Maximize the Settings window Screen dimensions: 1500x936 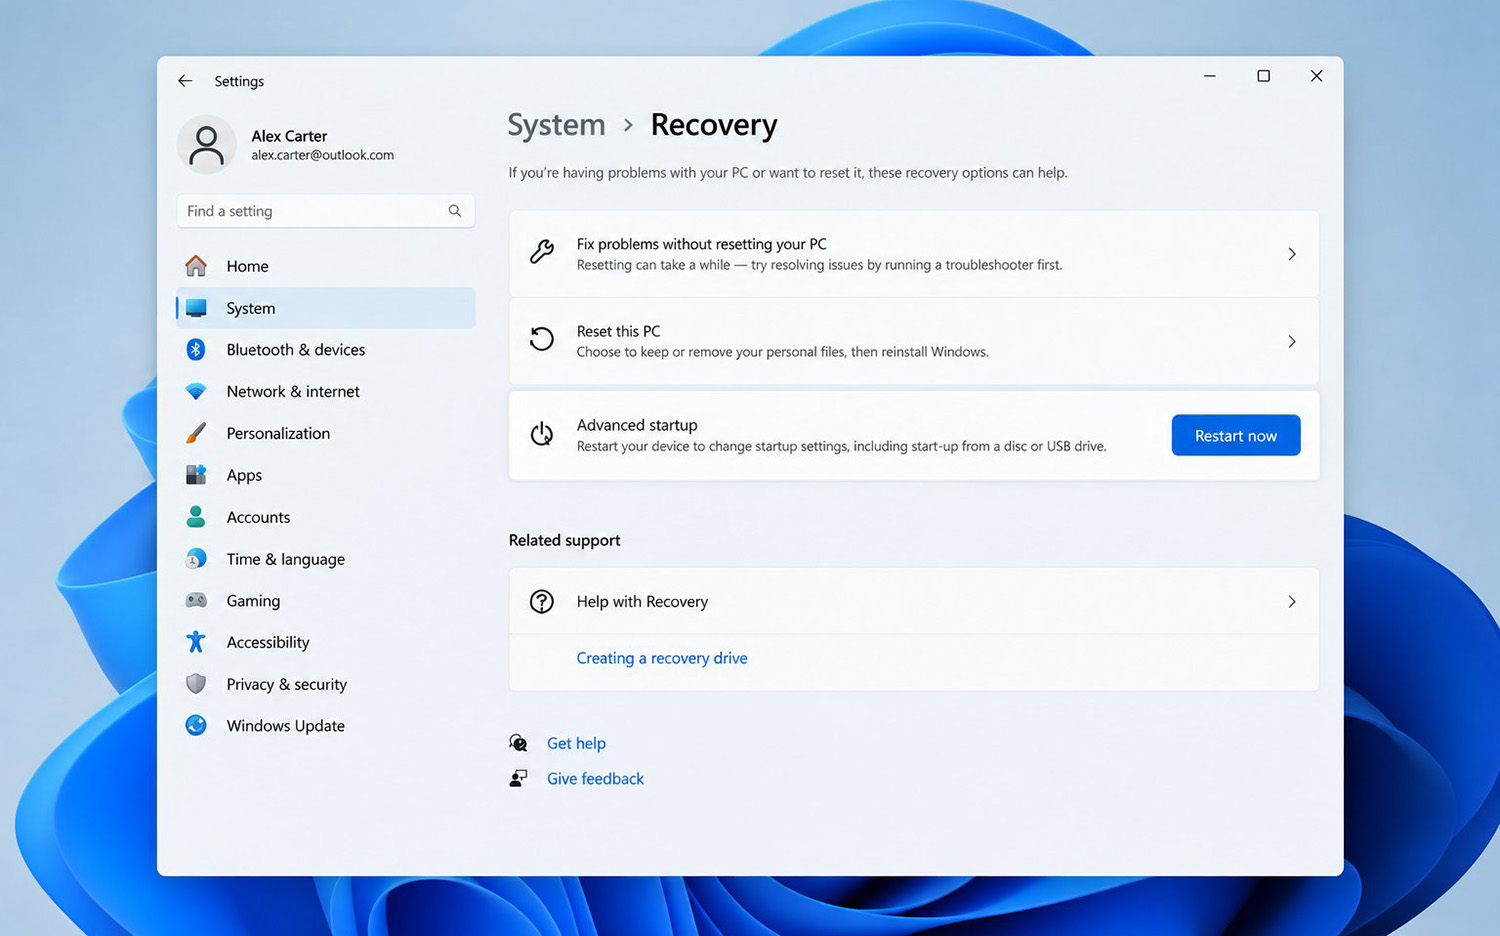tap(1263, 76)
